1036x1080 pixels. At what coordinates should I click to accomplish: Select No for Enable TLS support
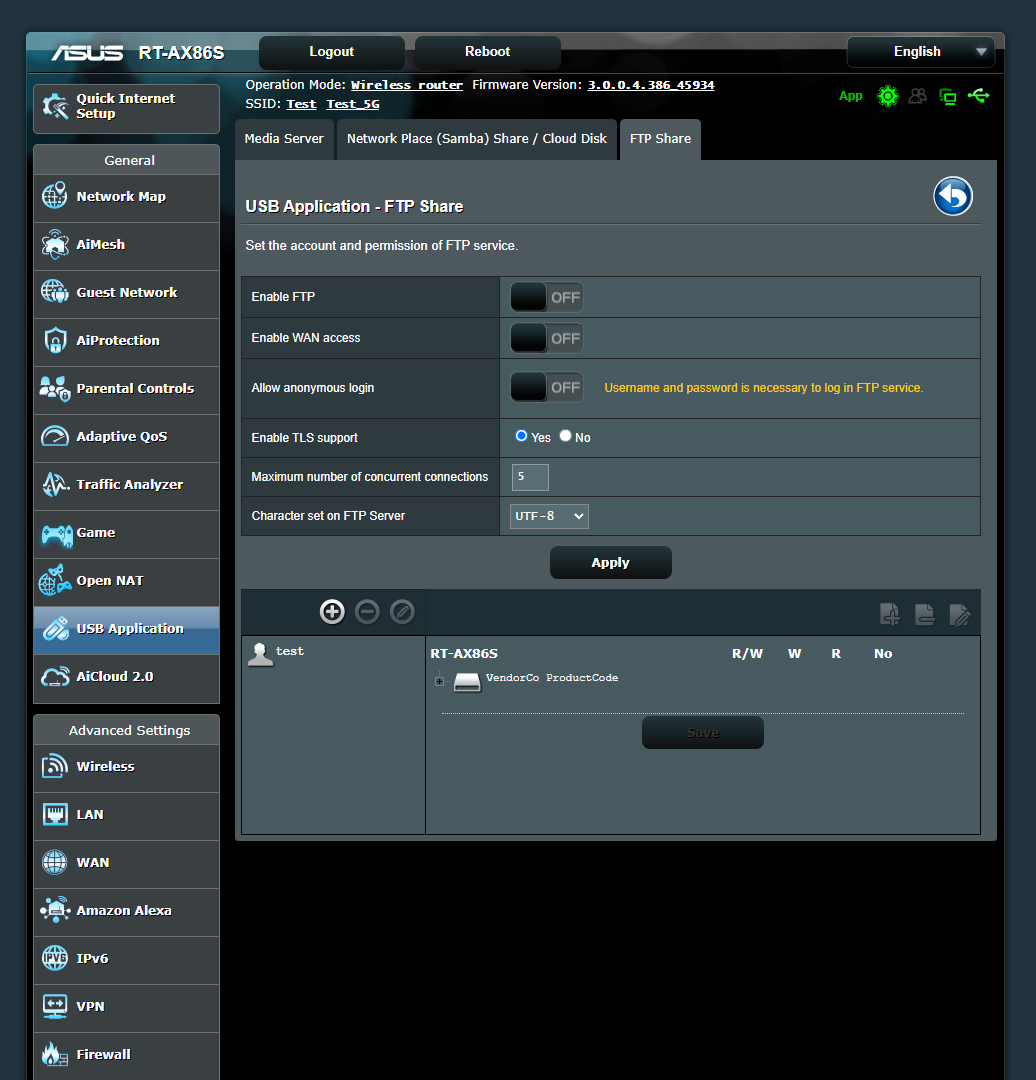tap(566, 436)
